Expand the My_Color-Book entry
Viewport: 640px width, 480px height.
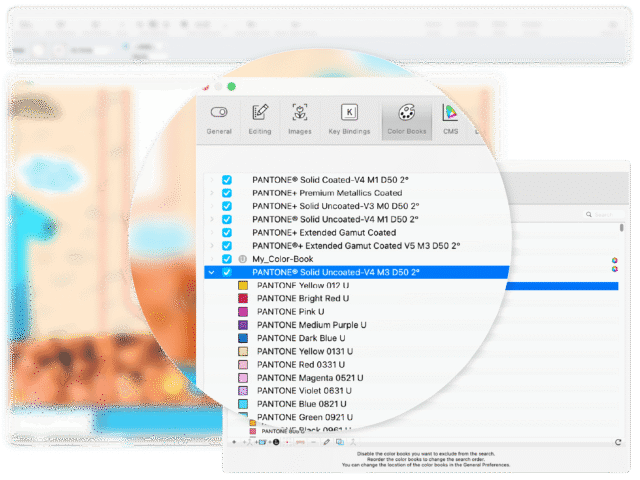[212, 259]
